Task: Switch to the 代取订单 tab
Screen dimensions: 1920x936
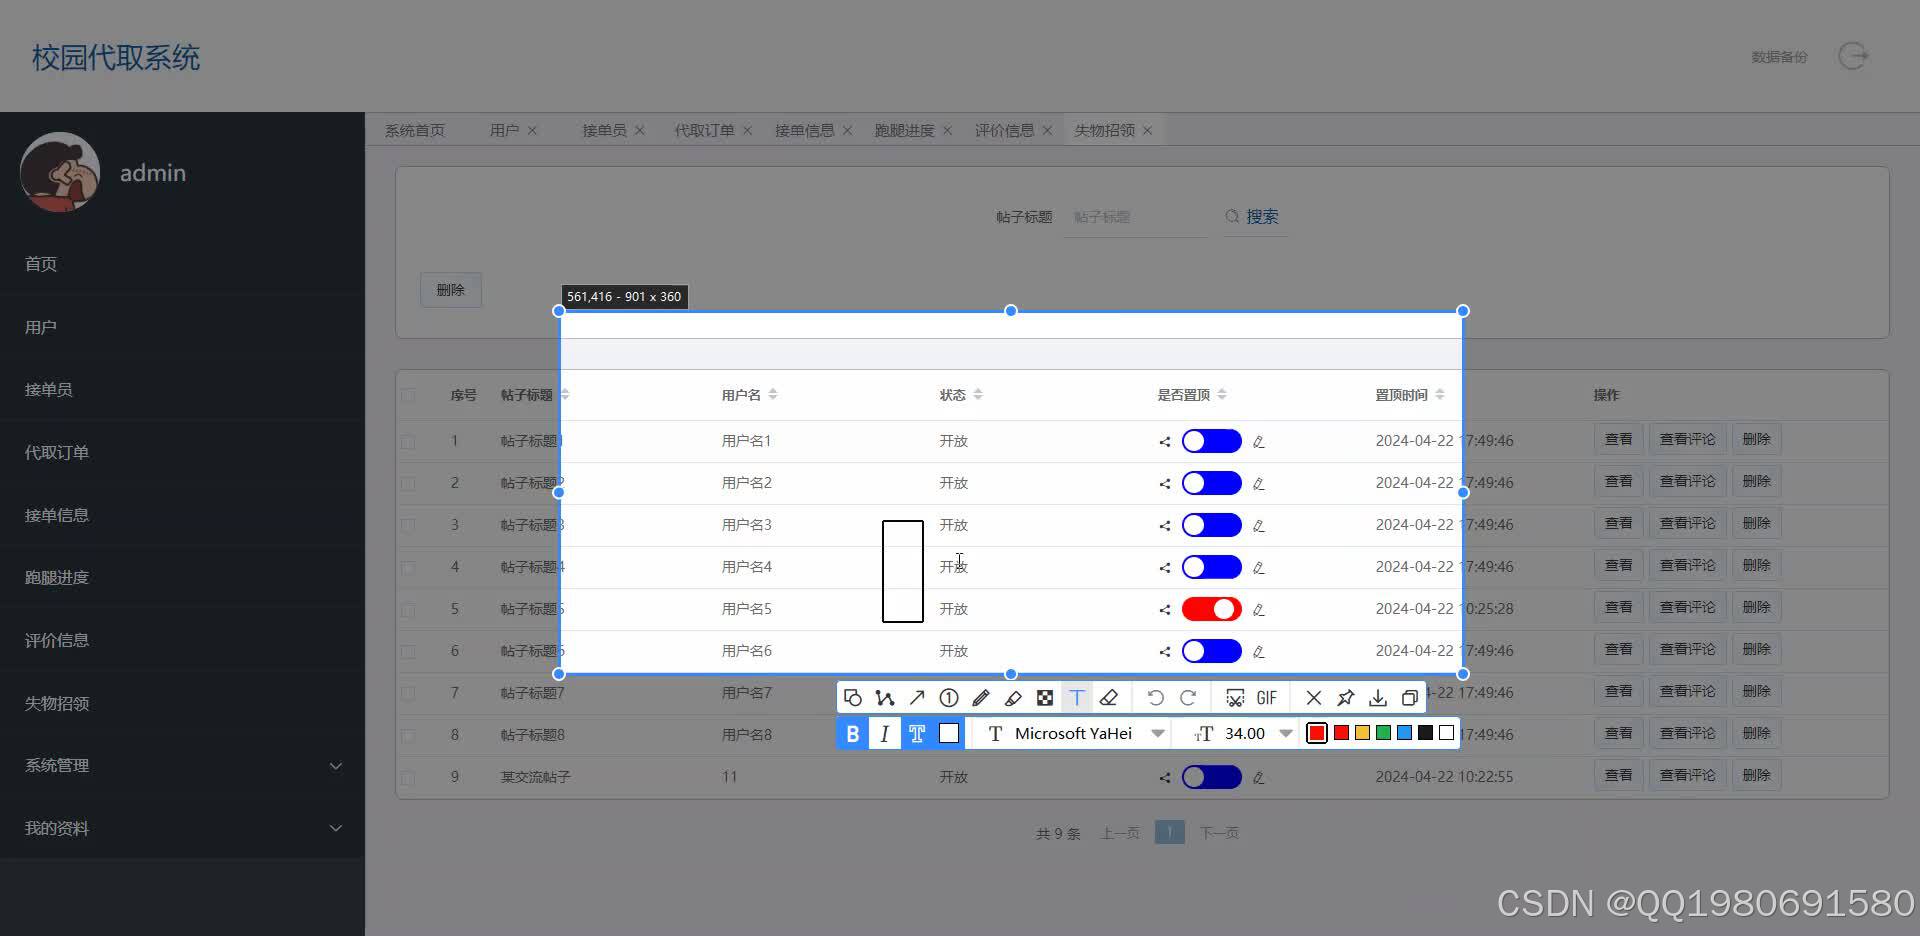Action: coord(704,130)
